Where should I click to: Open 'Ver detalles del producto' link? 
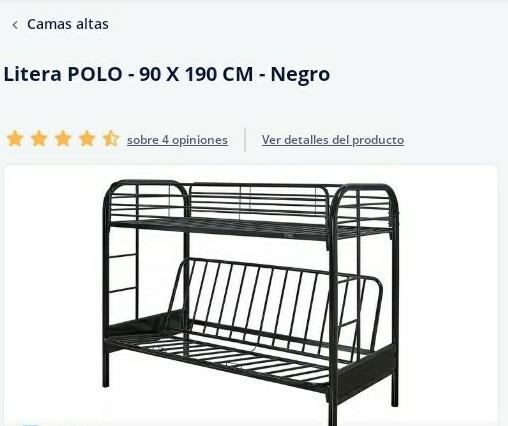(333, 140)
